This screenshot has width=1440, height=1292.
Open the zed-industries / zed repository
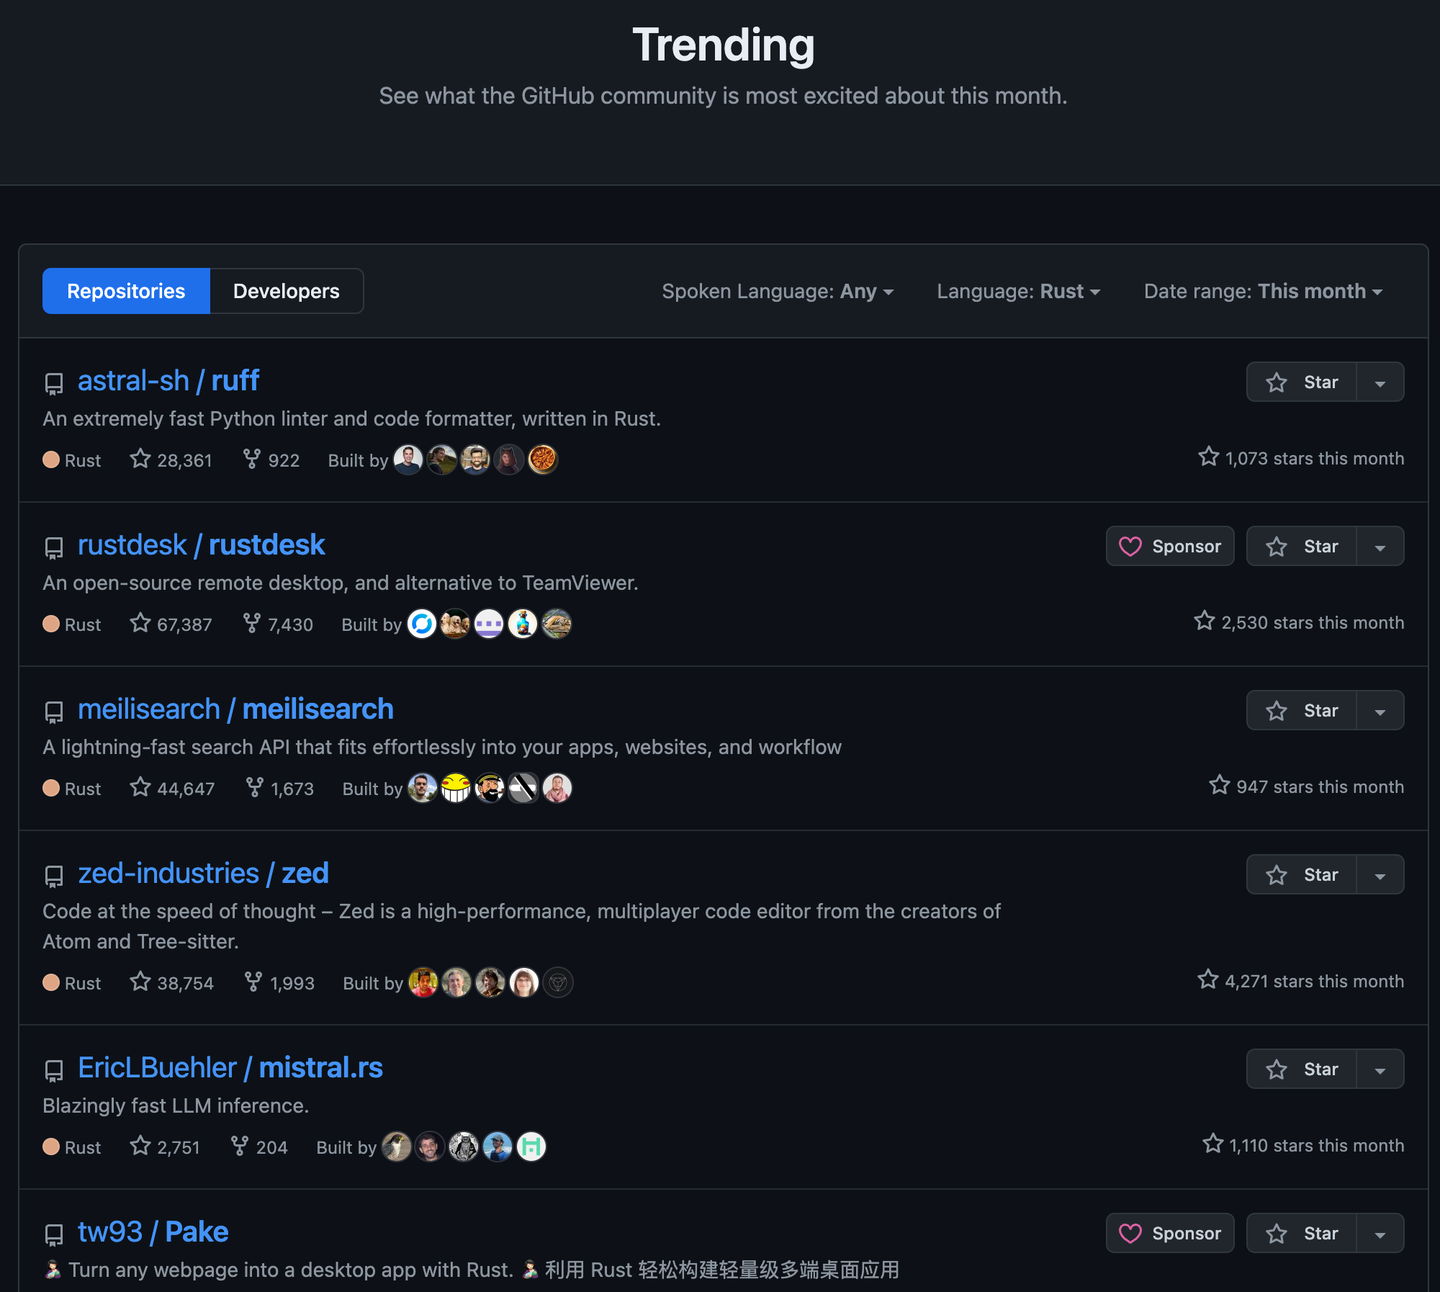click(203, 873)
